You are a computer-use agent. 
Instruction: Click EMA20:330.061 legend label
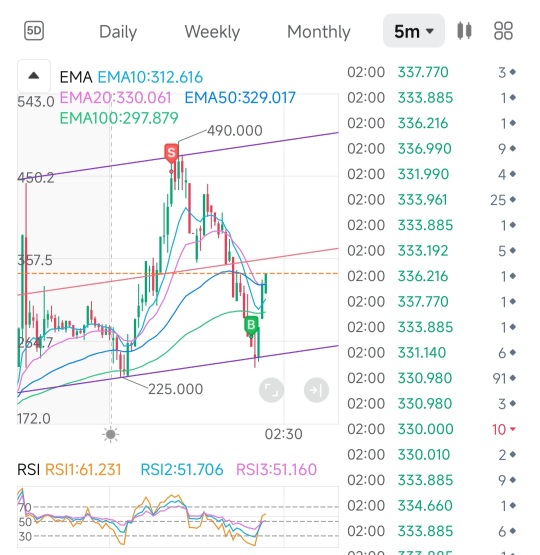coord(115,97)
